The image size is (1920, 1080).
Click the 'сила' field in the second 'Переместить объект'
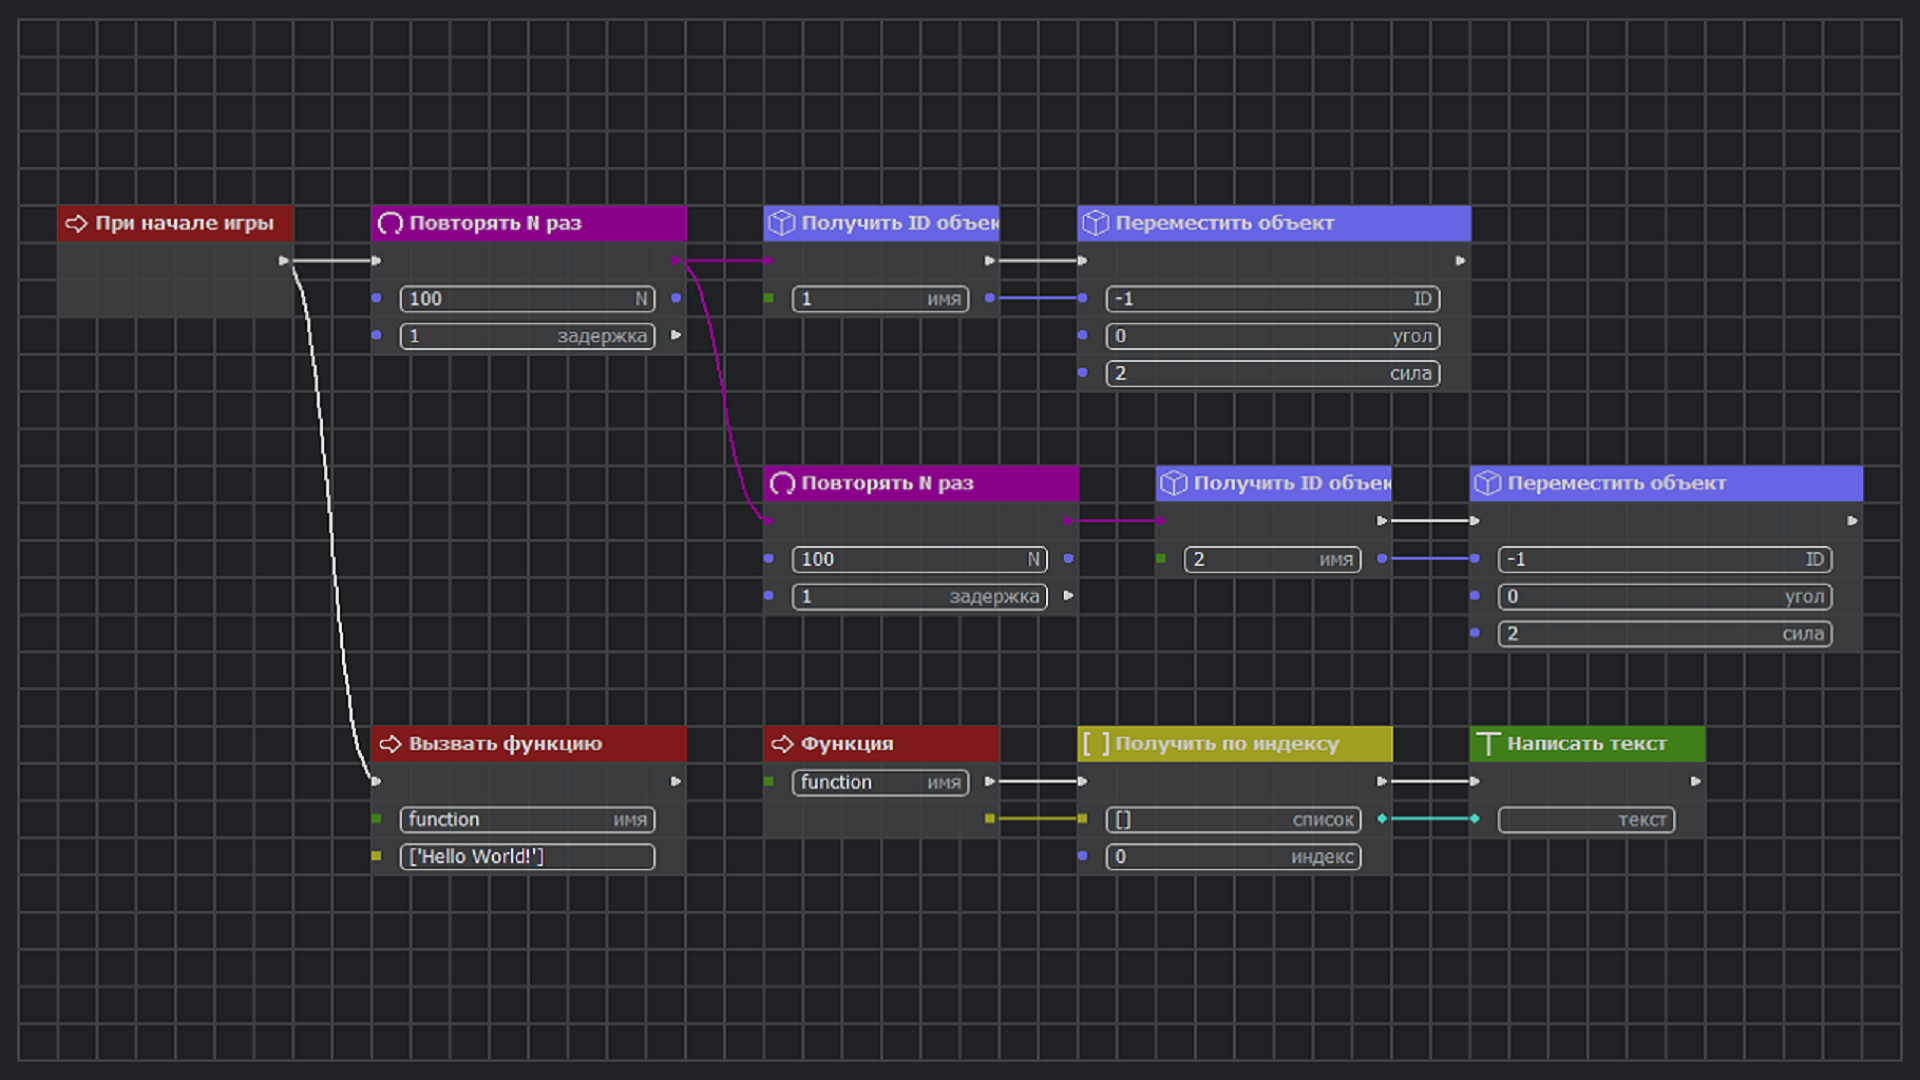coord(1665,634)
